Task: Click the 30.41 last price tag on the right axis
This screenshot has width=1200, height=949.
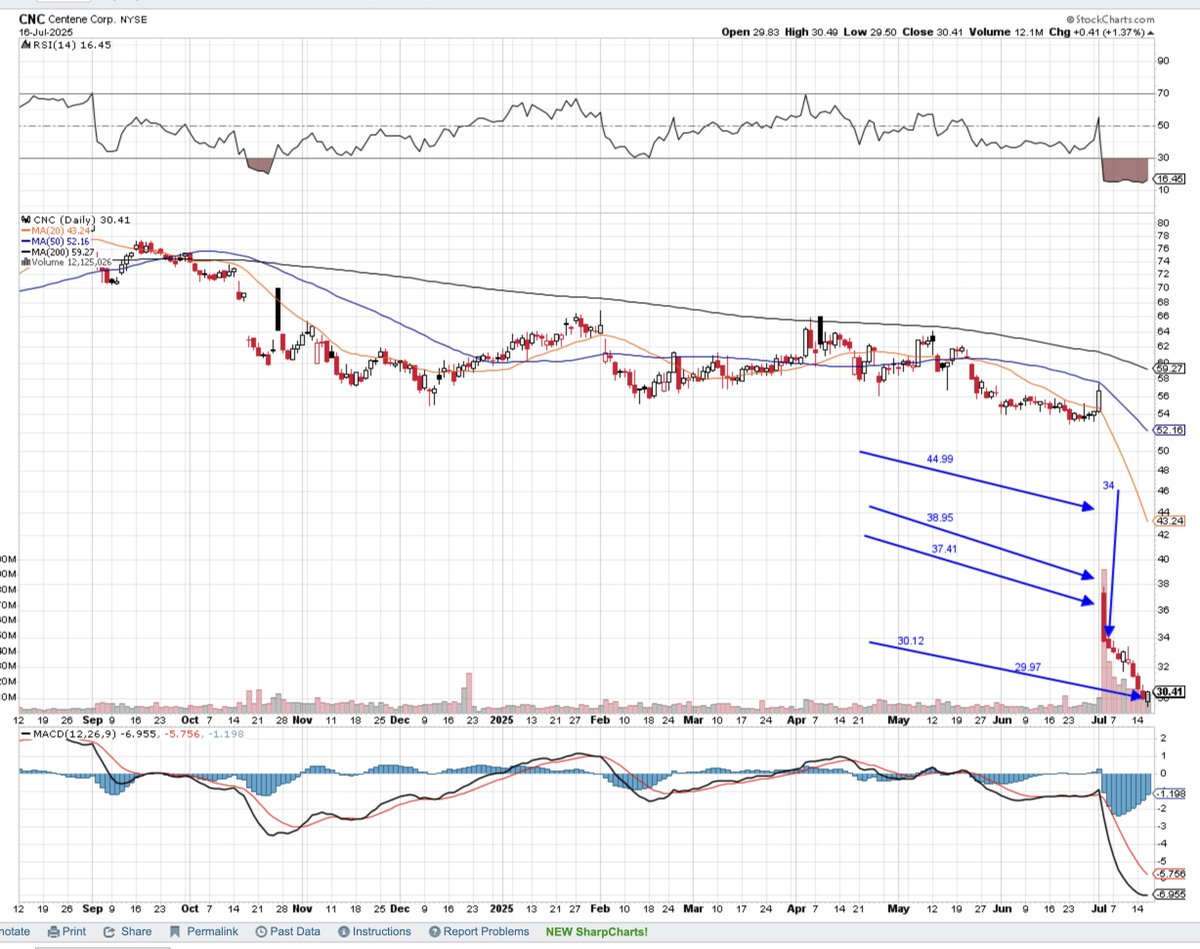Action: coord(1169,691)
